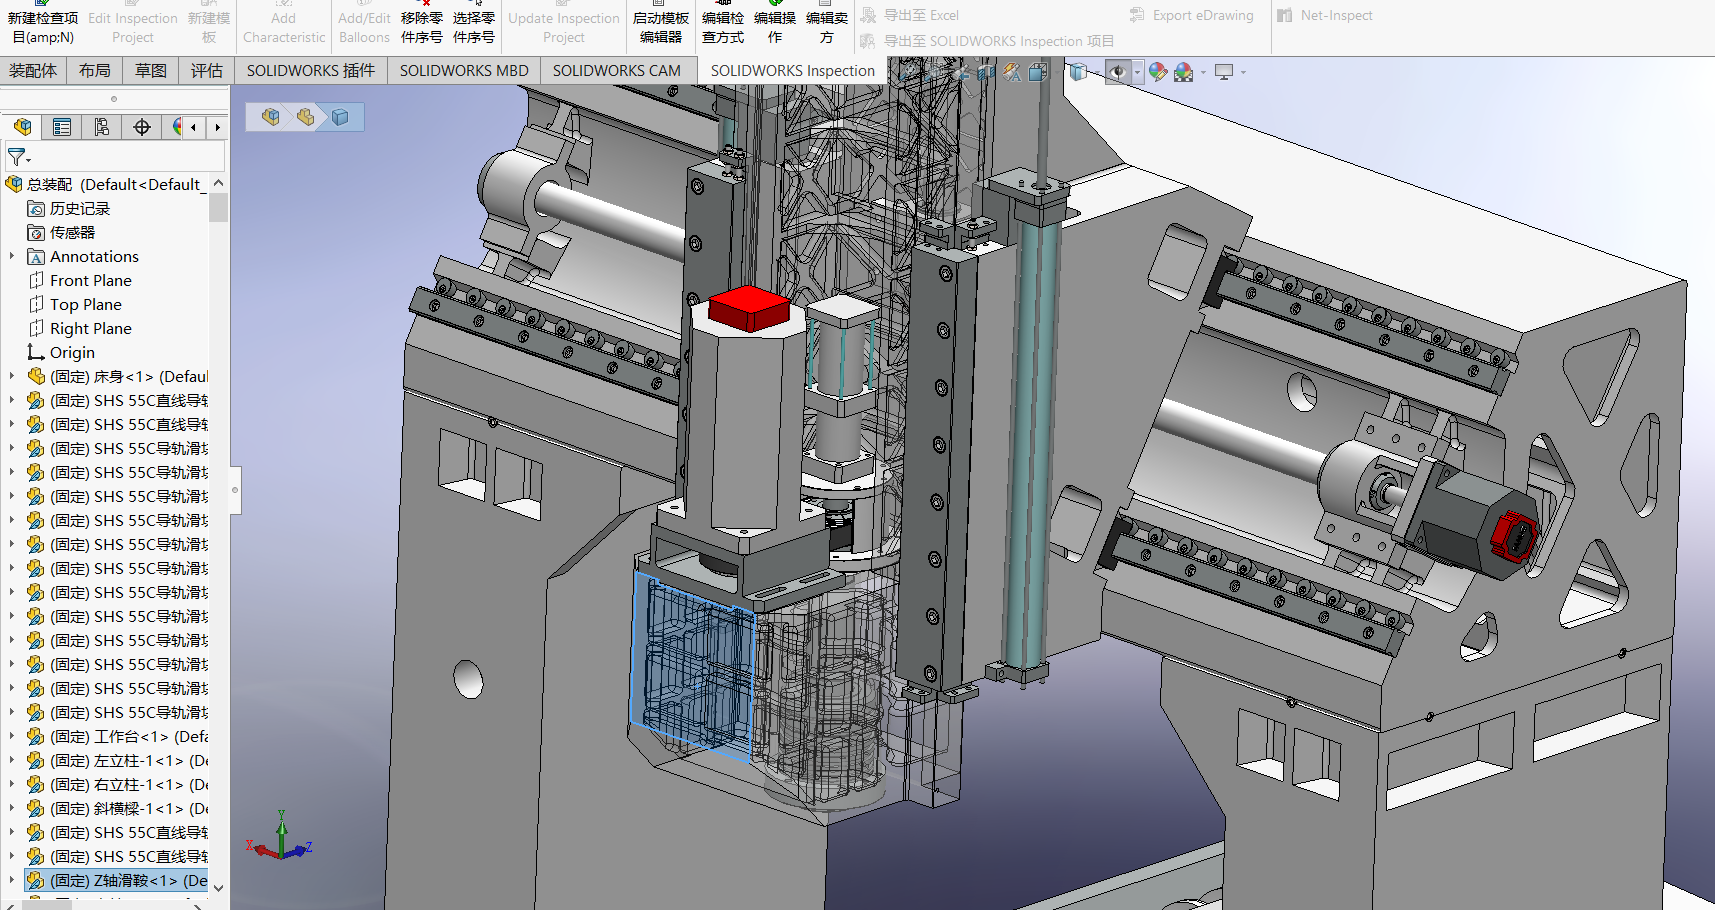Expand the 斜横樑-1<1> component node
This screenshot has width=1715, height=910.
[12, 809]
